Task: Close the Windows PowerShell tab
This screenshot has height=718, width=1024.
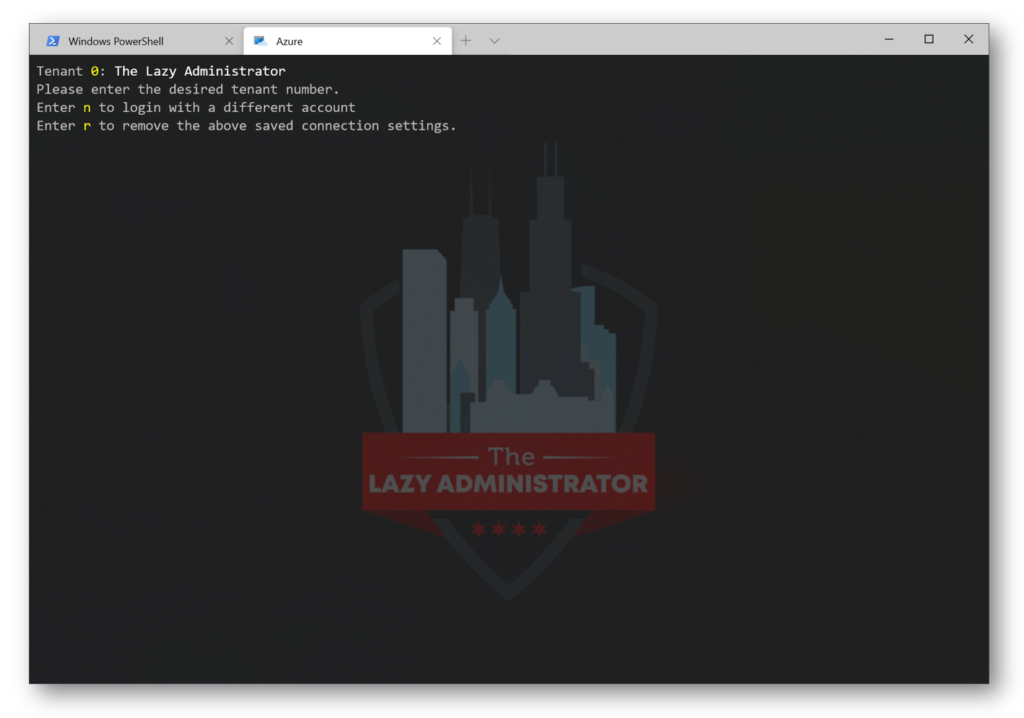Action: pos(229,41)
